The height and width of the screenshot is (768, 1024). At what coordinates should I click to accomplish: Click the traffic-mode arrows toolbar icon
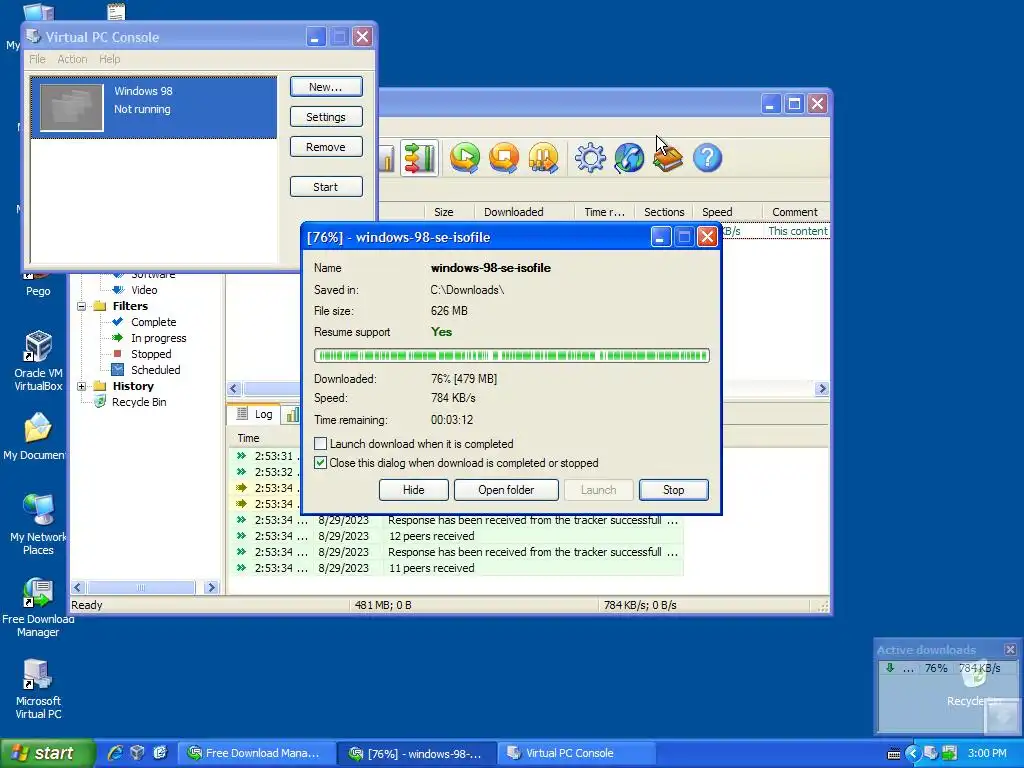tap(419, 157)
